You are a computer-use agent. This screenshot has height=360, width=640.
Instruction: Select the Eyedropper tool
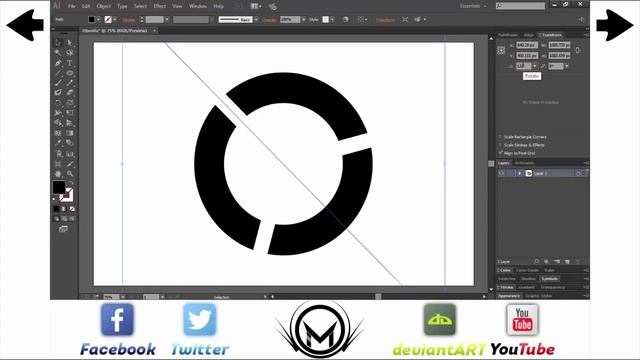tap(58, 143)
